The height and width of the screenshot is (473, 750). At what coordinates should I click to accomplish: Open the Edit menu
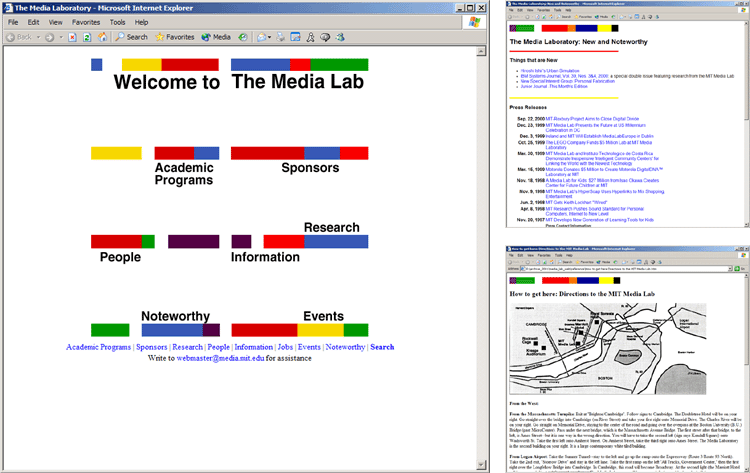[33, 22]
